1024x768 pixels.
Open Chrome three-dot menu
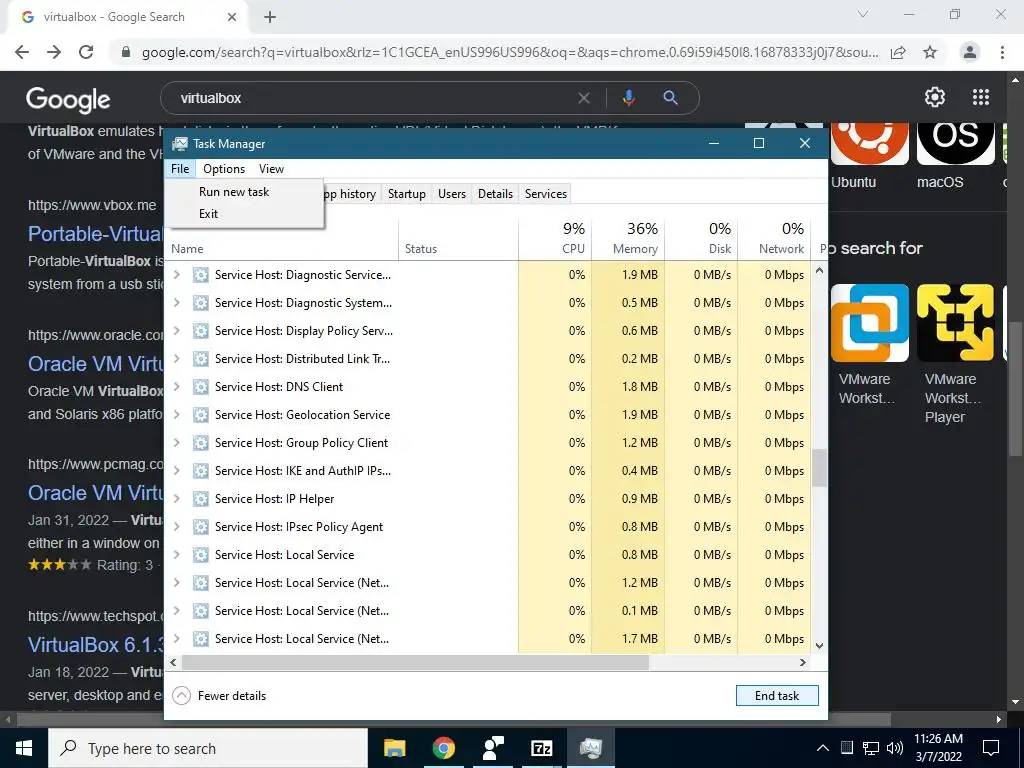pyautogui.click(x=1002, y=52)
